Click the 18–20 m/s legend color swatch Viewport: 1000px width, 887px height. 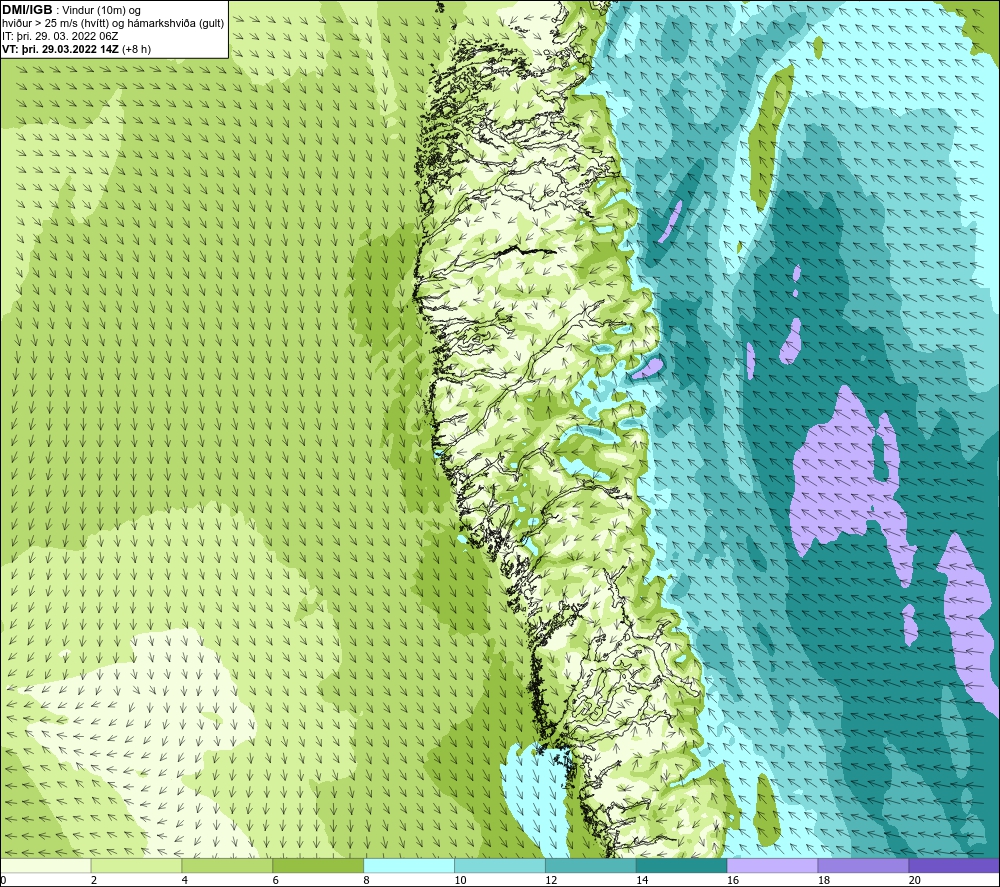pyautogui.click(x=864, y=866)
